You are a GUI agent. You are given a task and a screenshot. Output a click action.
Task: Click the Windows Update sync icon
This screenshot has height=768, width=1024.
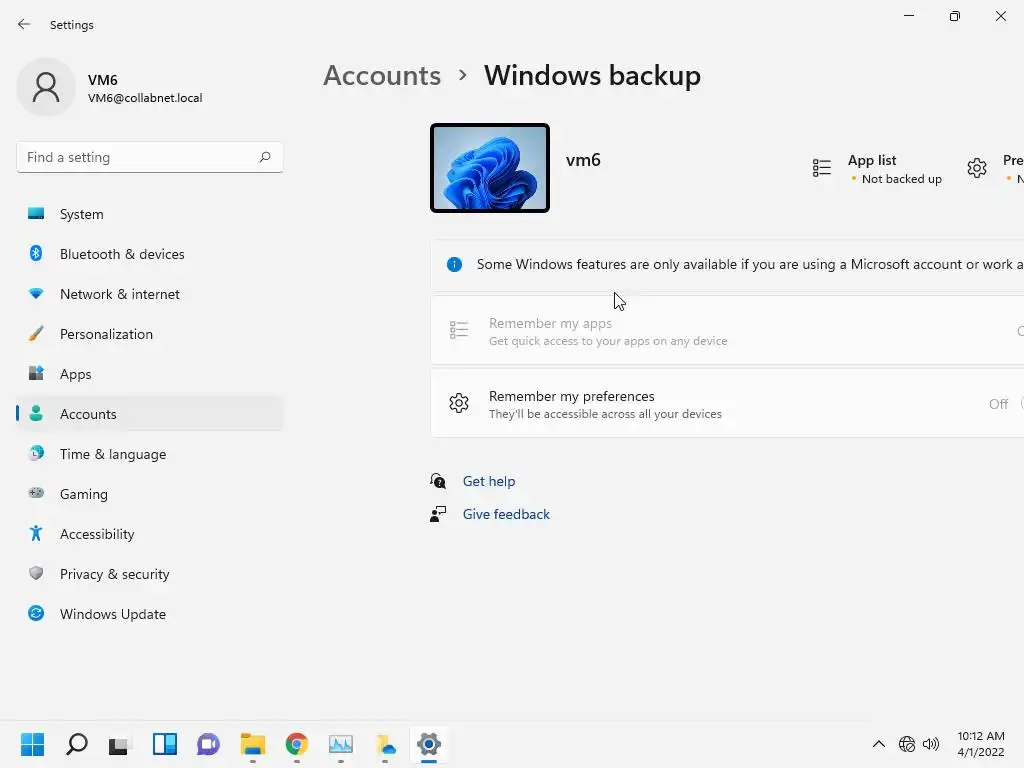pos(36,613)
